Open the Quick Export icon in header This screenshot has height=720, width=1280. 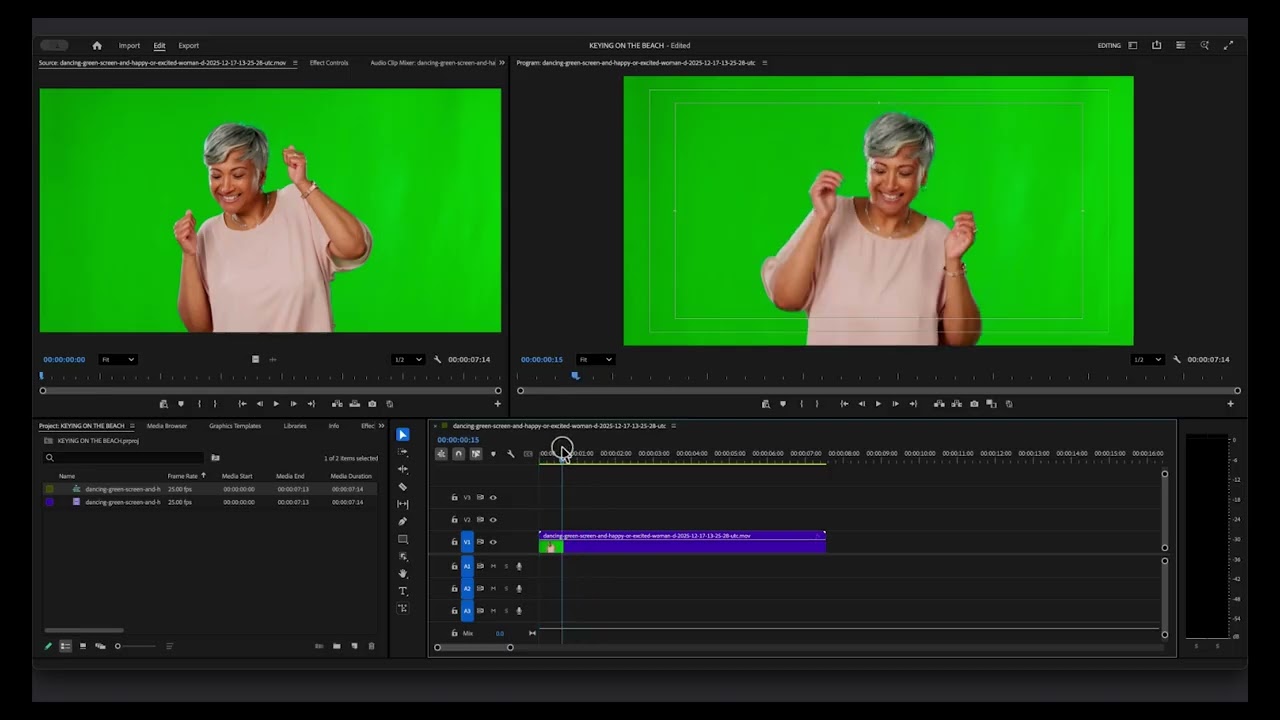1157,45
